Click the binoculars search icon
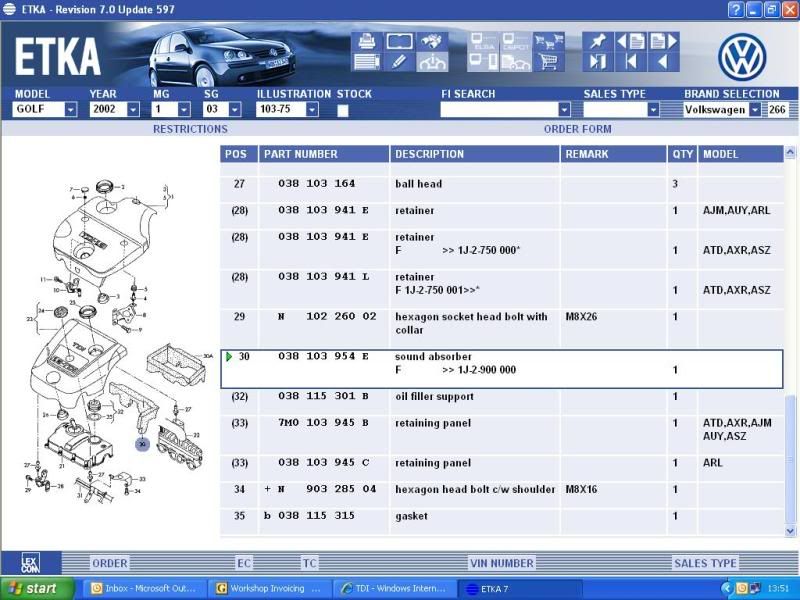 point(432,41)
